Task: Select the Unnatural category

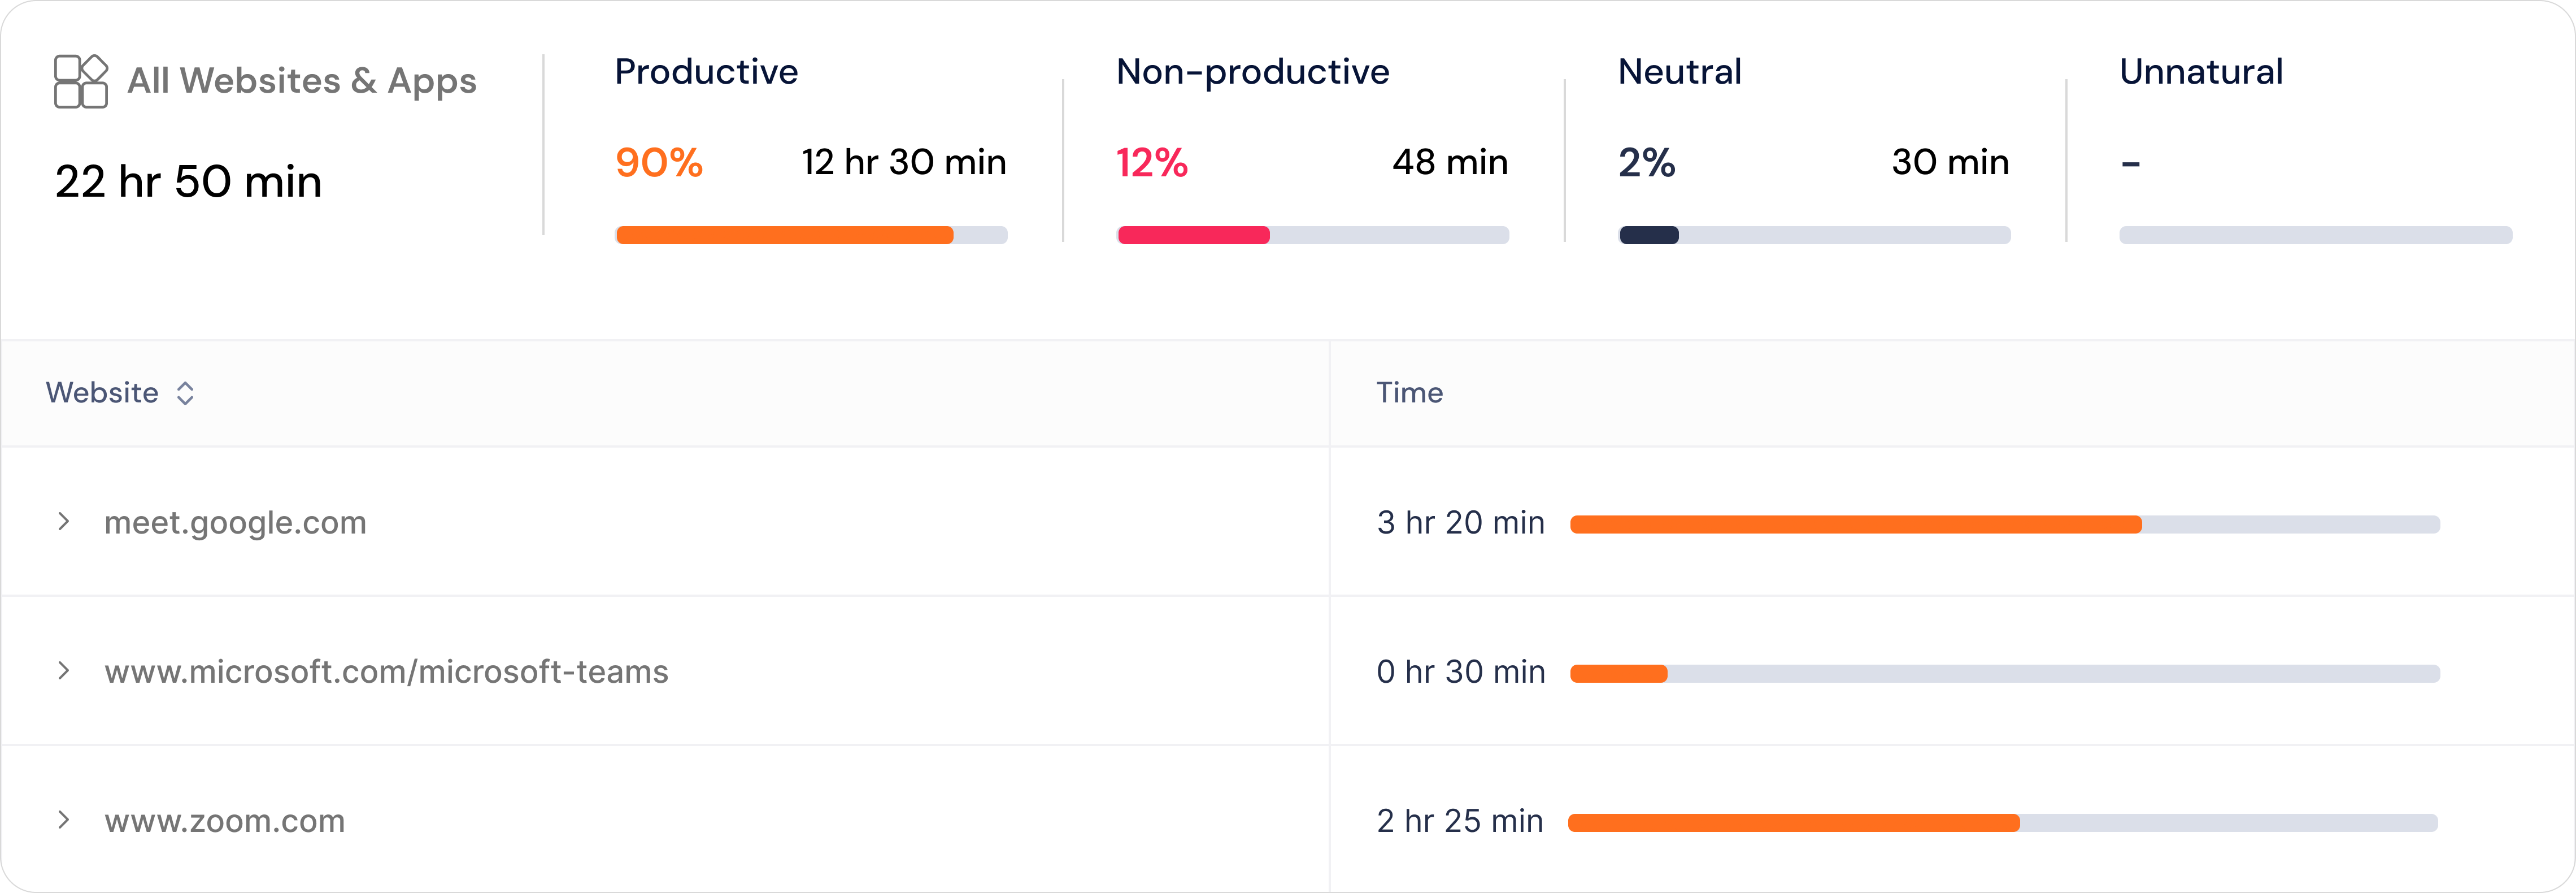Action: [x=2201, y=72]
